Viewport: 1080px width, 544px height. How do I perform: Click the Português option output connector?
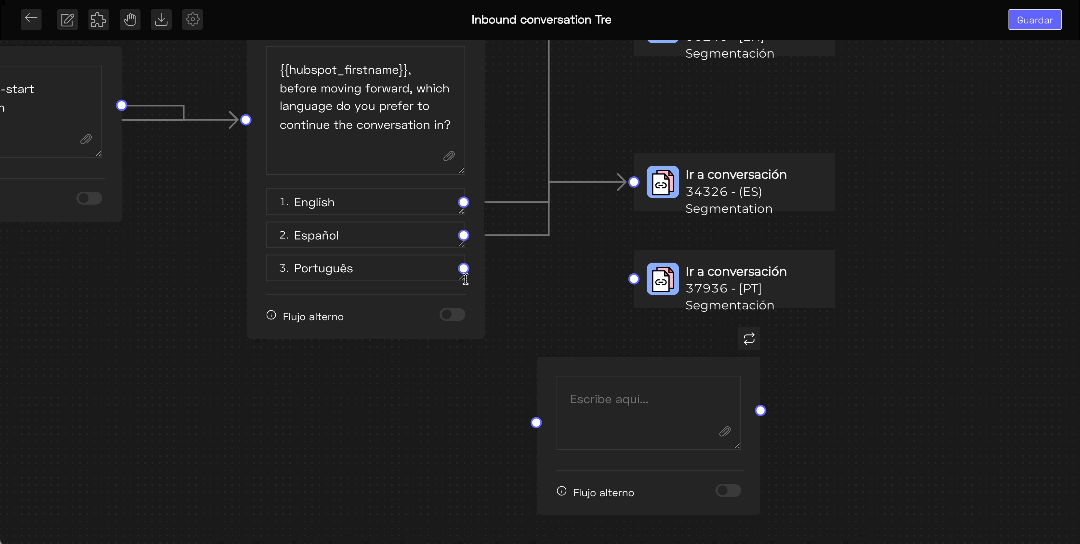coord(464,268)
